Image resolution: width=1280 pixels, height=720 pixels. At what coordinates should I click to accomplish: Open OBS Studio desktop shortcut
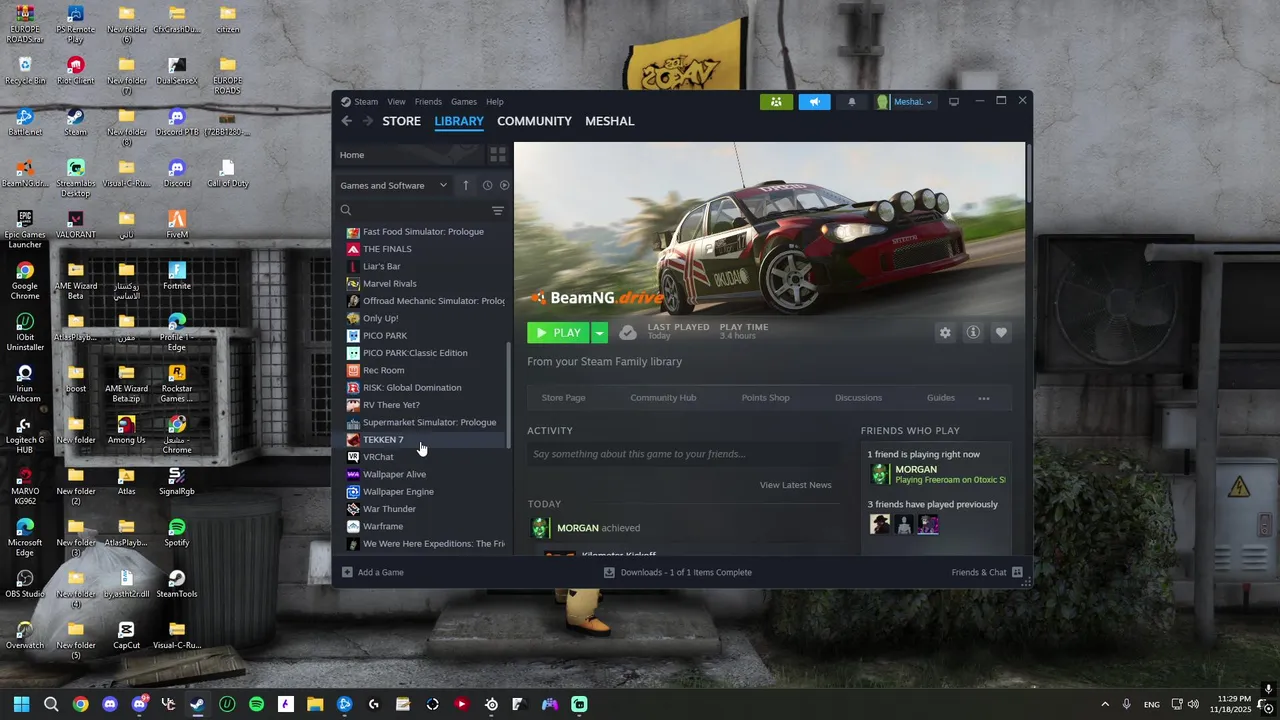click(25, 583)
